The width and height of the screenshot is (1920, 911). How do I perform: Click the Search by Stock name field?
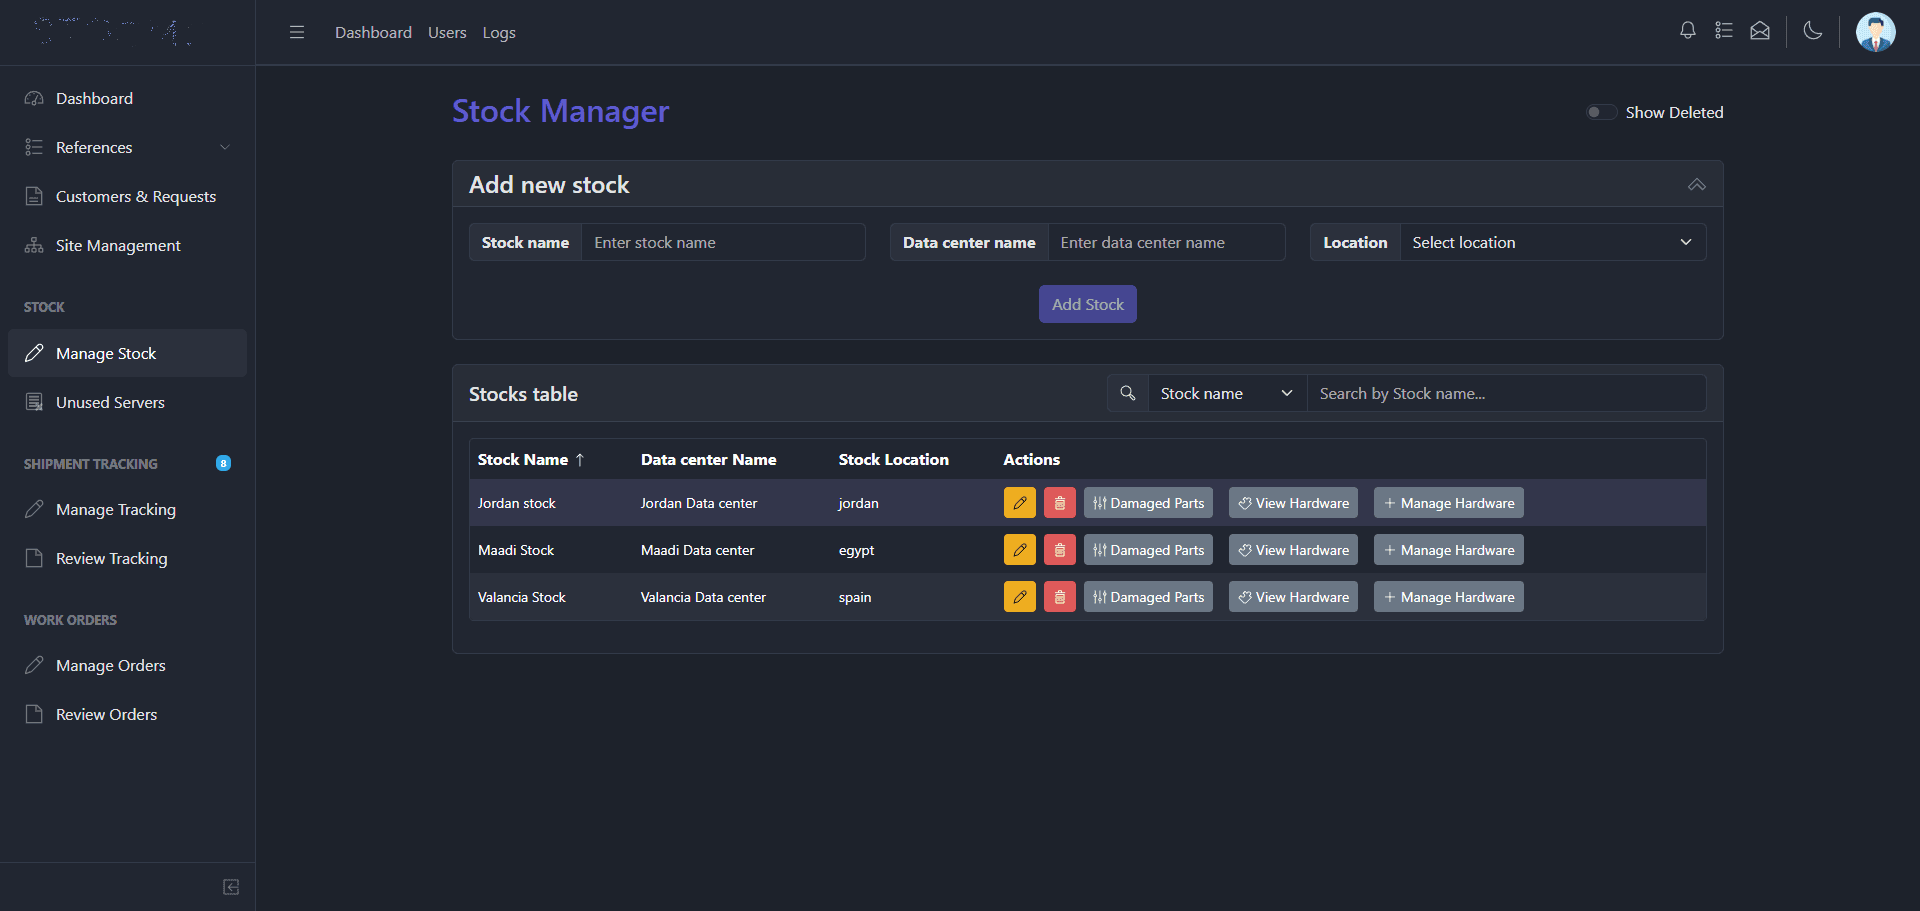1506,393
